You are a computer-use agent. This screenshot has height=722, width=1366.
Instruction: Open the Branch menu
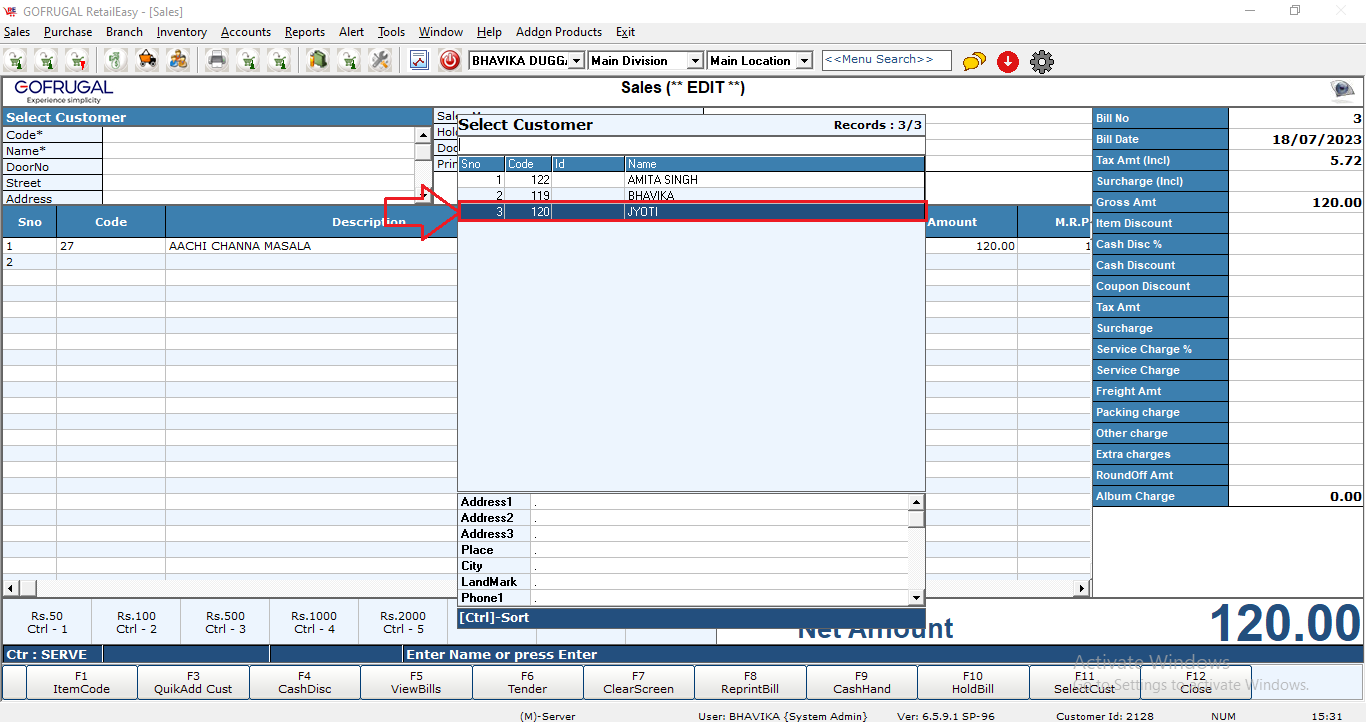(124, 32)
